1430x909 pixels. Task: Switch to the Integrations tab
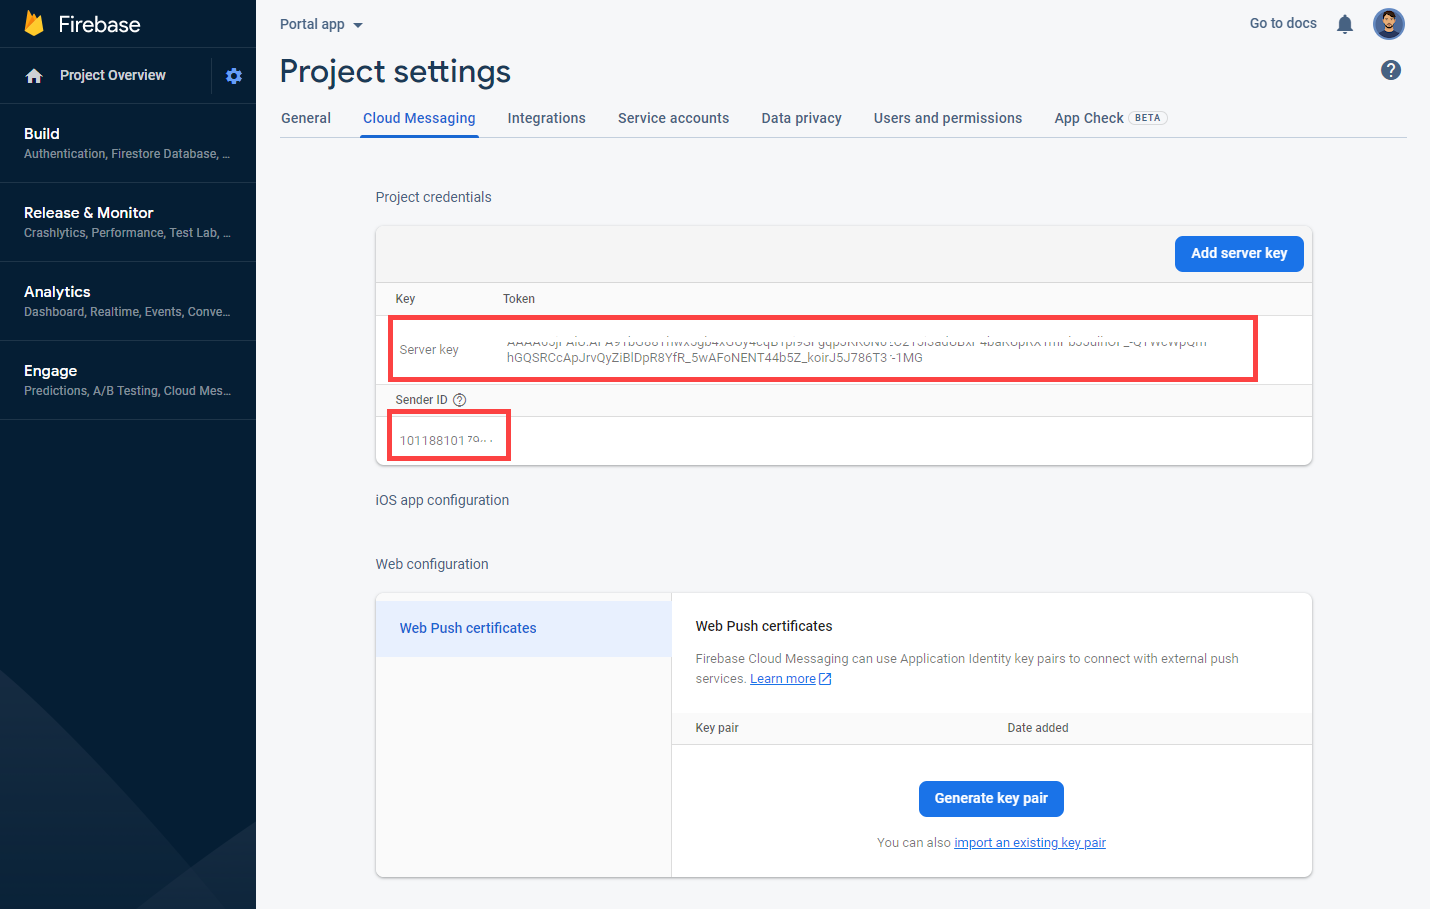point(546,118)
